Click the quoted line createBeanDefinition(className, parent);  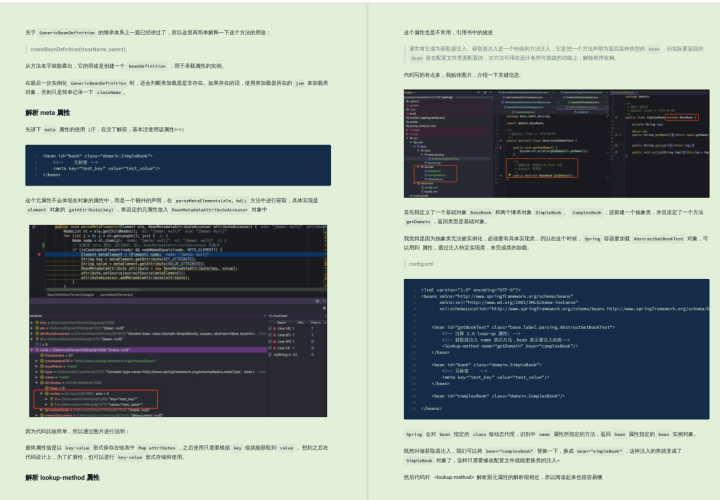coord(79,49)
